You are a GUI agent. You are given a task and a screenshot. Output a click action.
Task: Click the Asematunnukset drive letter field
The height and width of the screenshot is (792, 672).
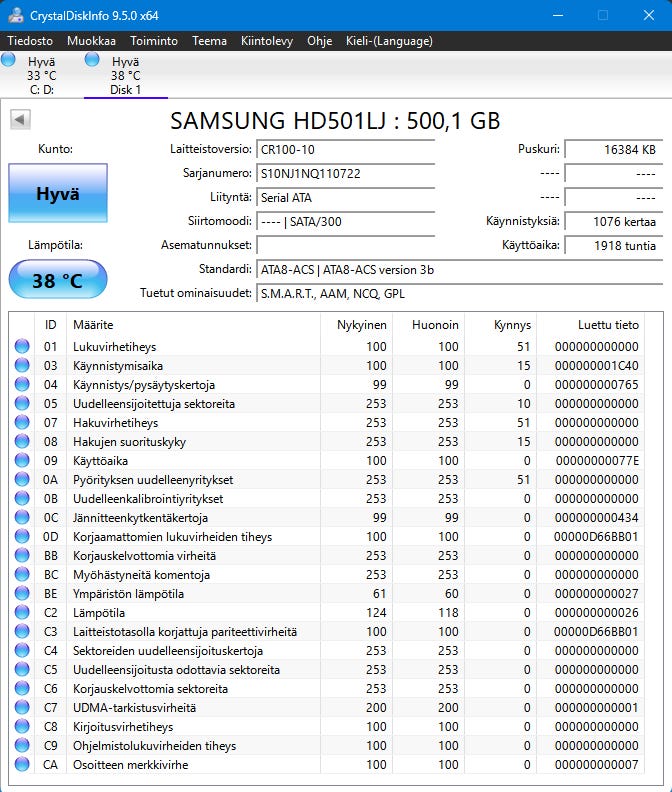pos(345,245)
